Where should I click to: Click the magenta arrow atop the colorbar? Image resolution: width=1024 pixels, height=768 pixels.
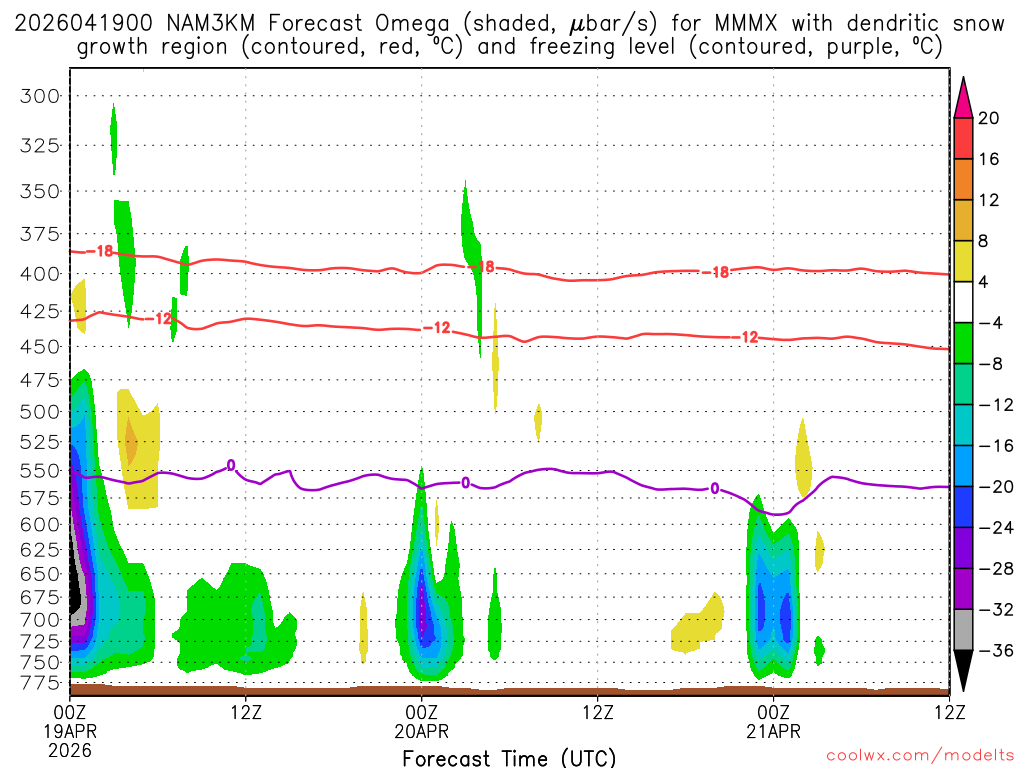(x=963, y=97)
